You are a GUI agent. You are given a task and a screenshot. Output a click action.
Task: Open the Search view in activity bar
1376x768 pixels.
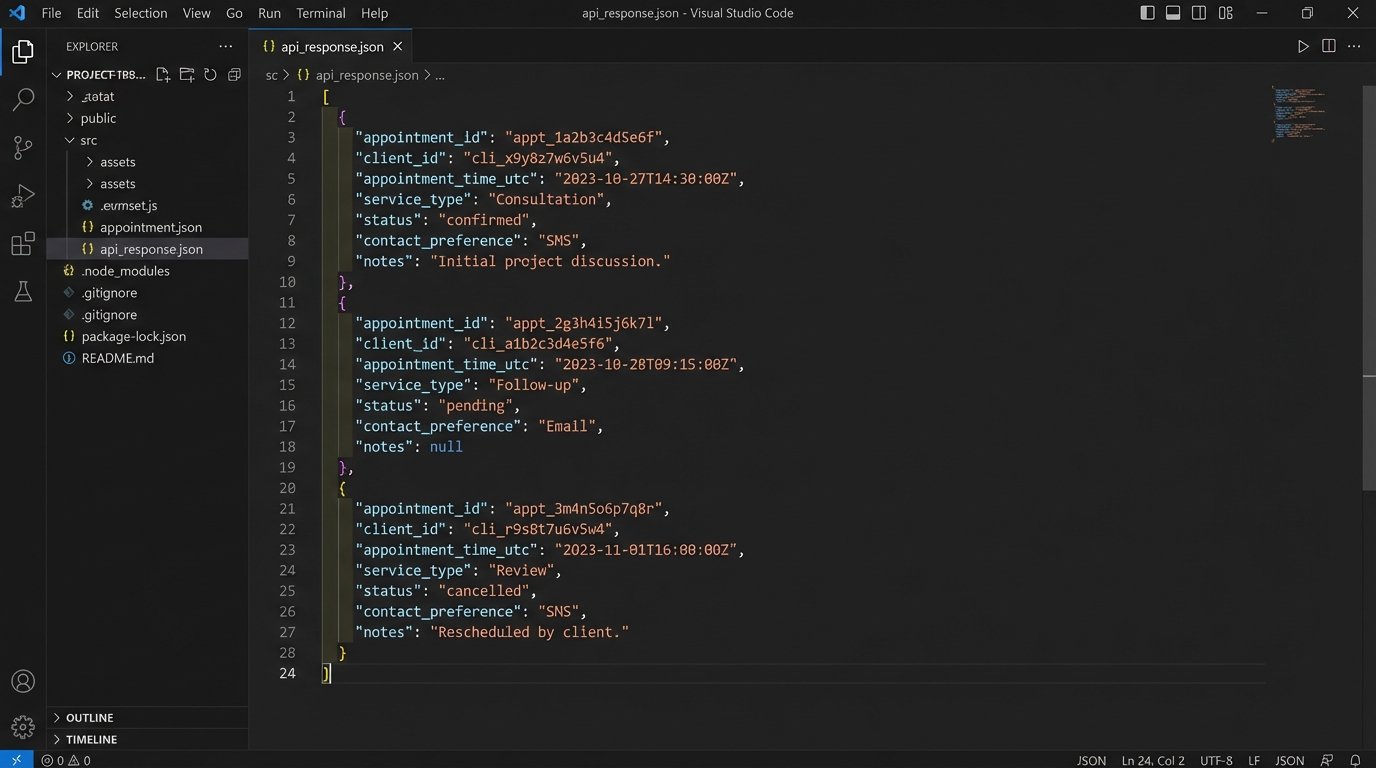22,100
